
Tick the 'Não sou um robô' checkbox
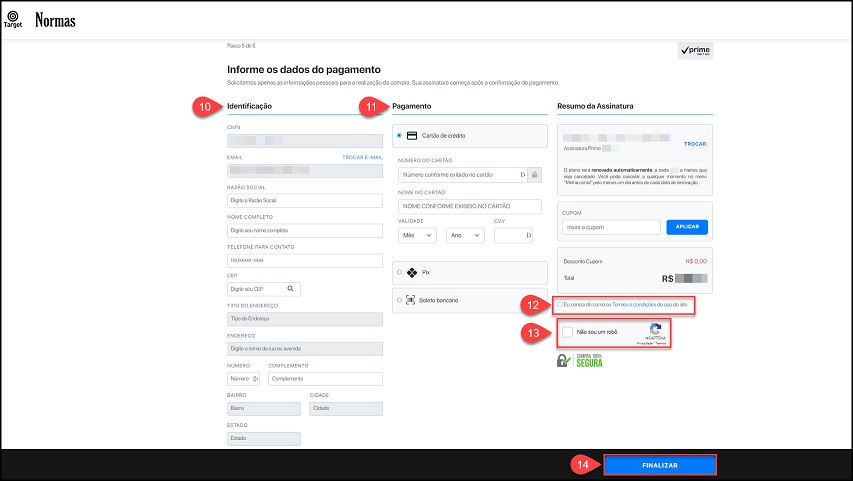point(568,332)
